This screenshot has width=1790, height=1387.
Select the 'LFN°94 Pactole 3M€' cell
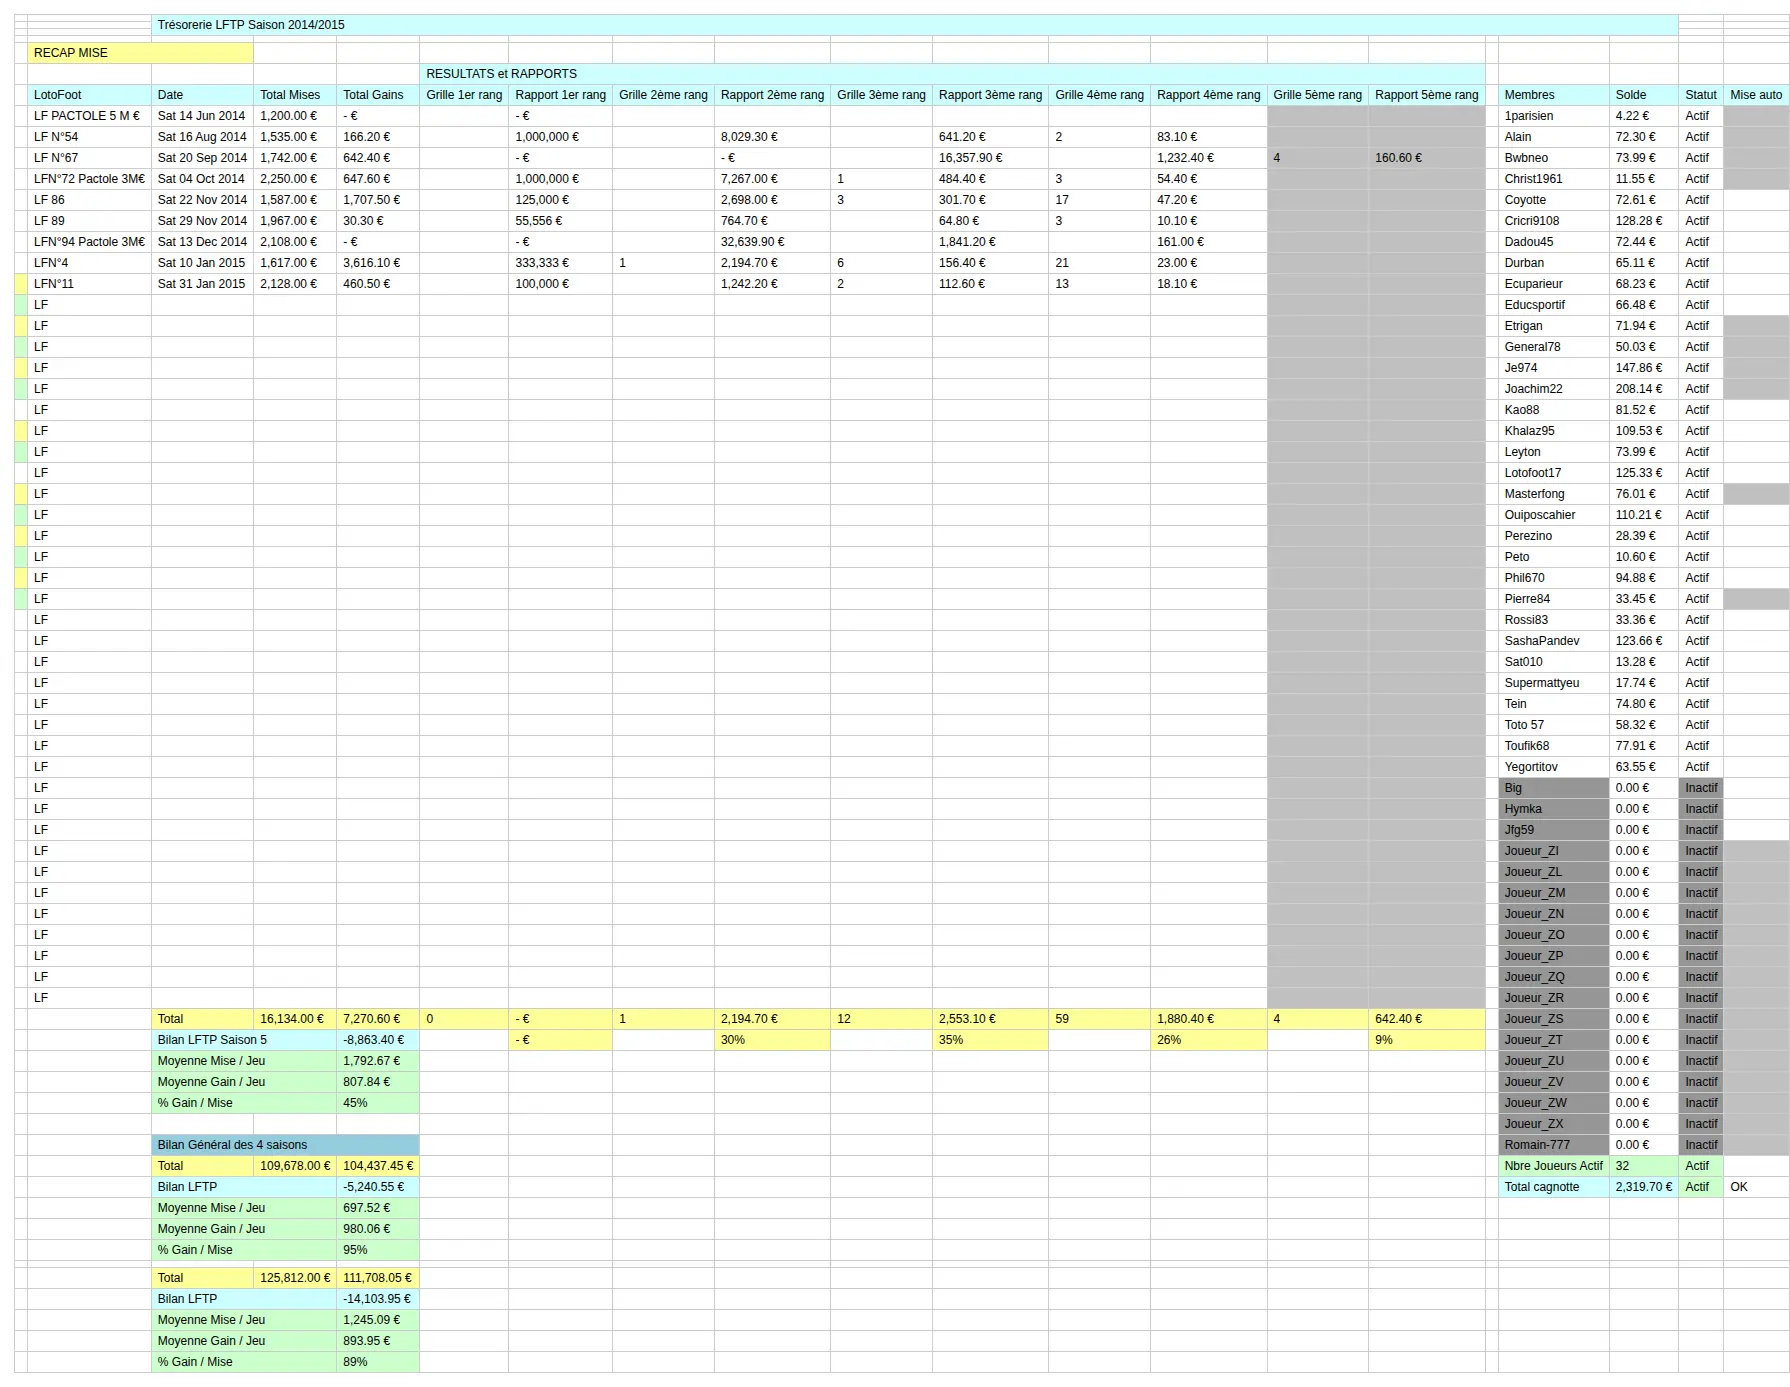click(89, 242)
